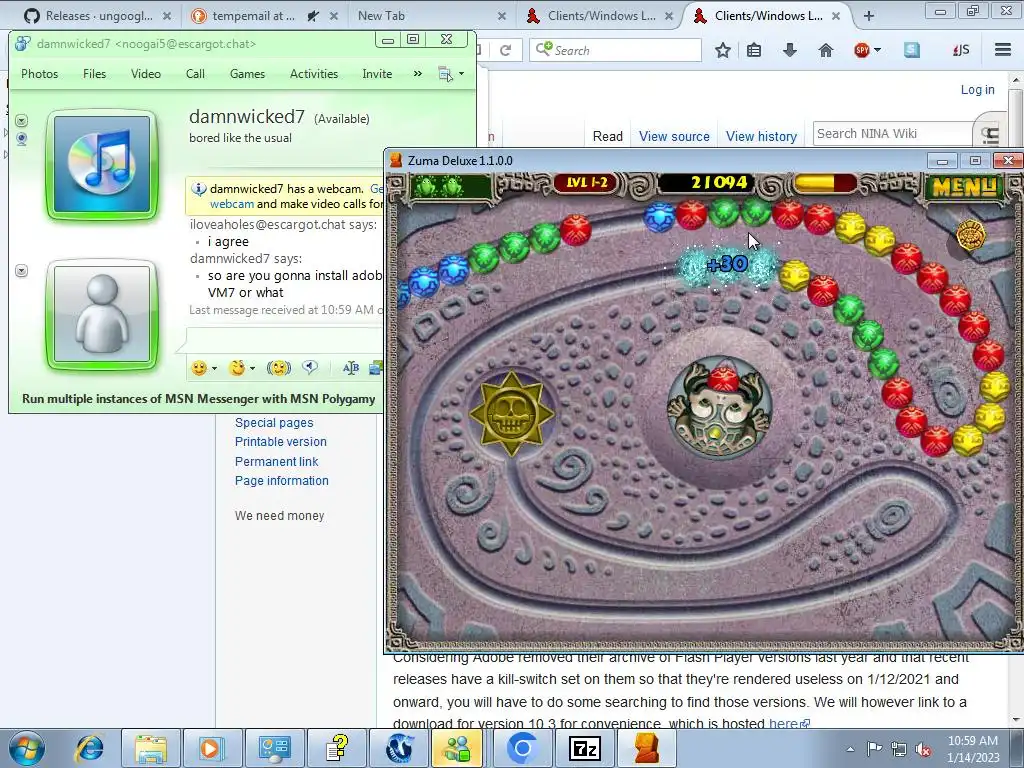The height and width of the screenshot is (768, 1024).
Task: Click the blue S extension icon
Action: [x=912, y=50]
